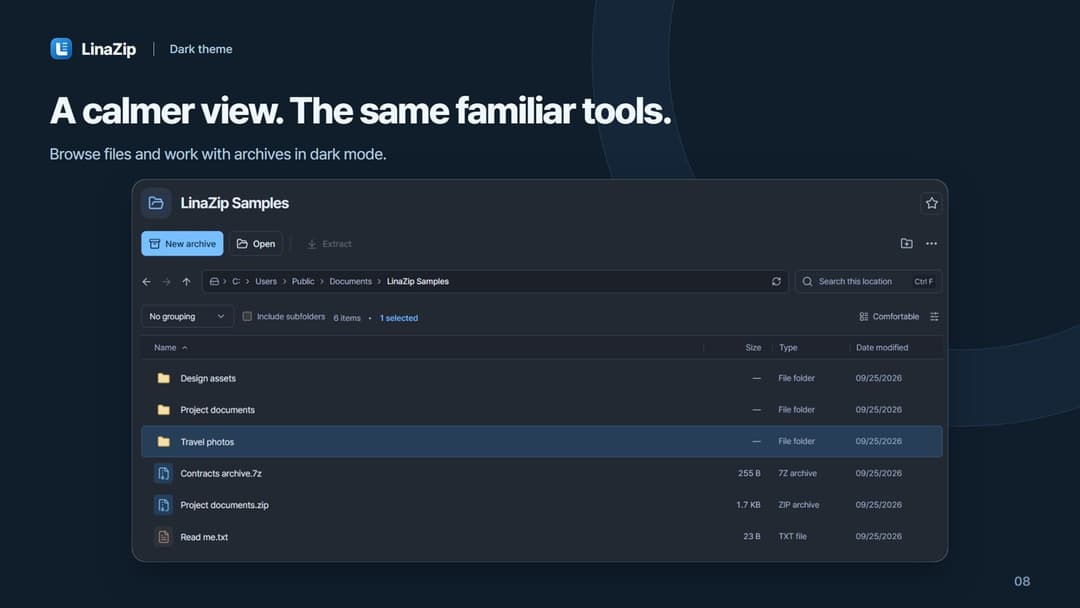Create a new archive
This screenshot has height=608, width=1080.
click(x=183, y=244)
